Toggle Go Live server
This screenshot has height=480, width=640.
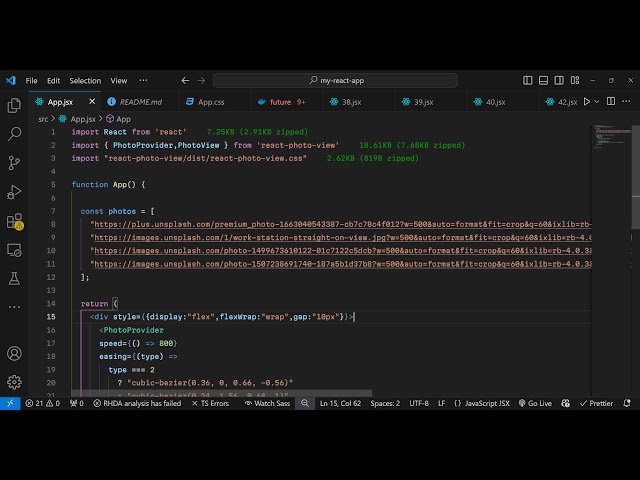535,403
